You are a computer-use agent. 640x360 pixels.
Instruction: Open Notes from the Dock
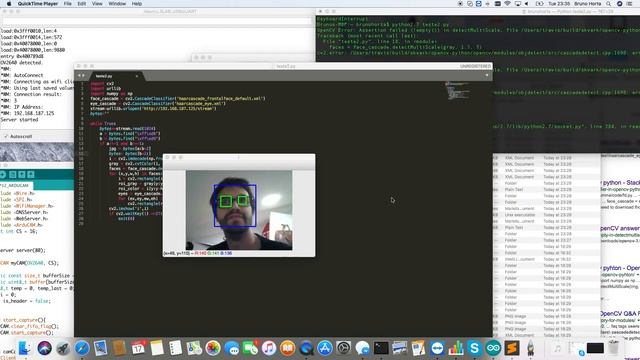click(157, 348)
